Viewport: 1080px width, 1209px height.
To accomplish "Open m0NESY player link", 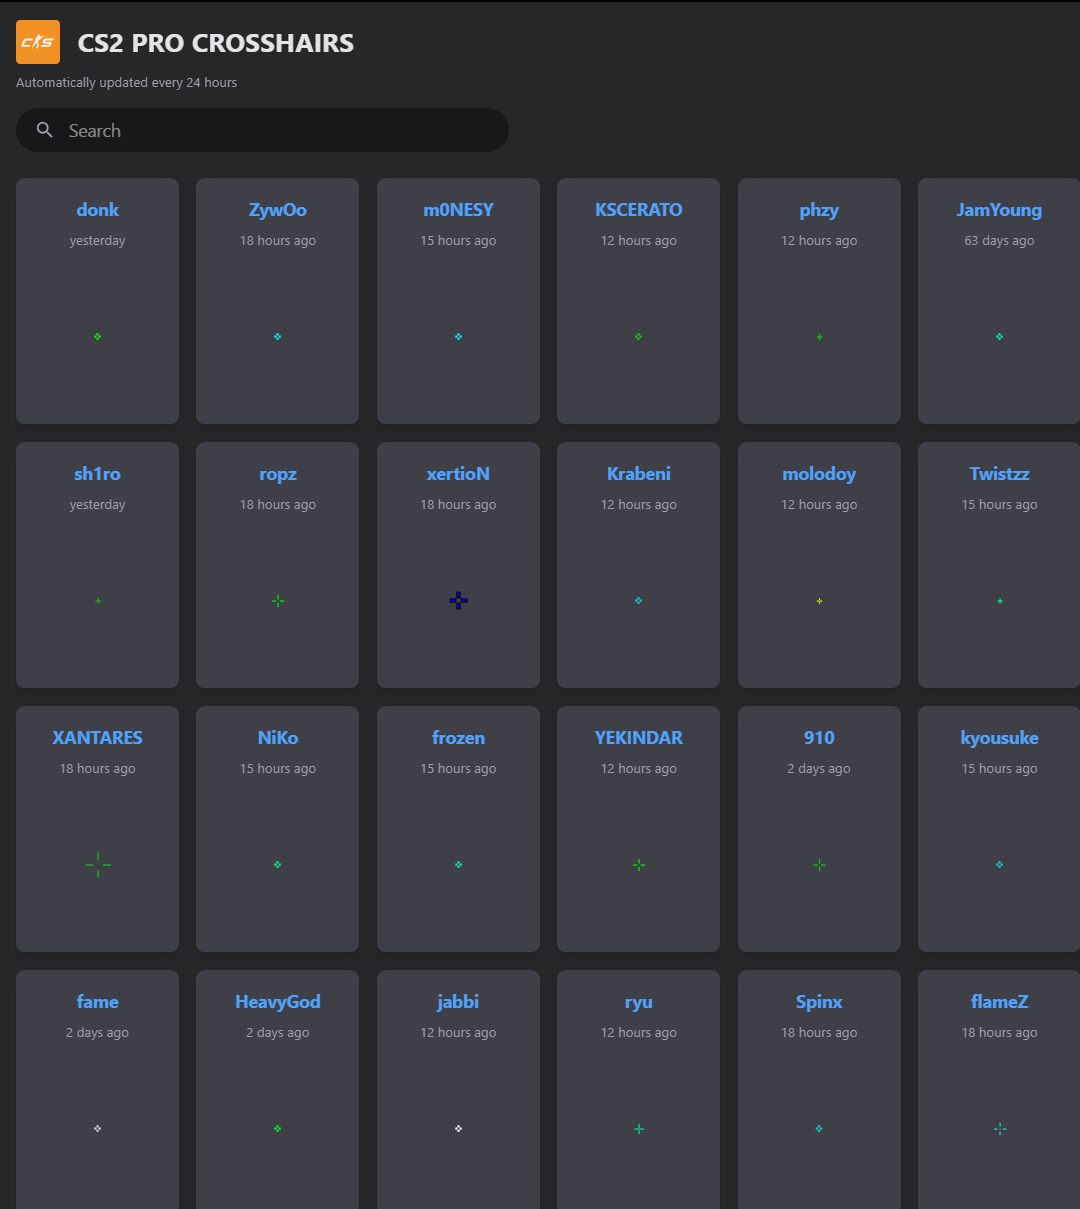I will tap(458, 210).
